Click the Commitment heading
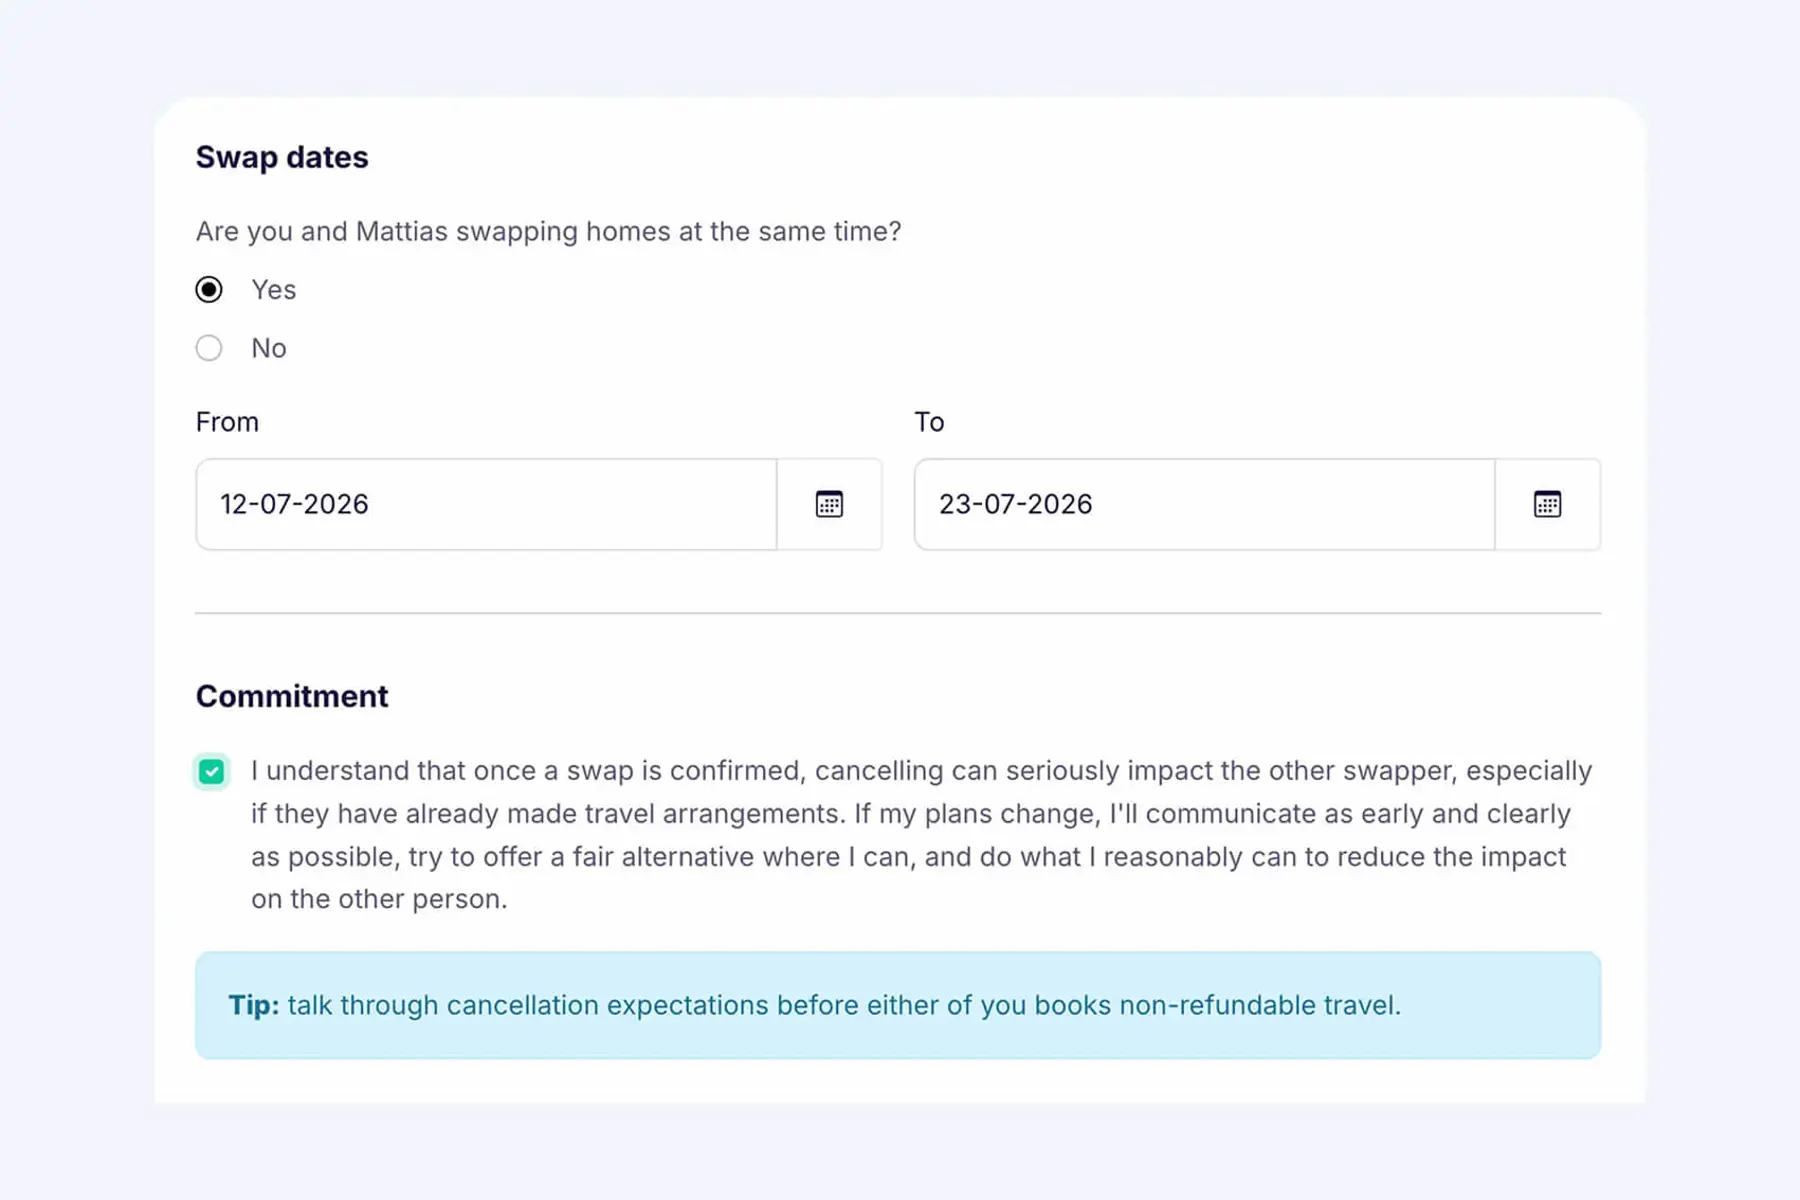1800x1200 pixels. click(292, 696)
